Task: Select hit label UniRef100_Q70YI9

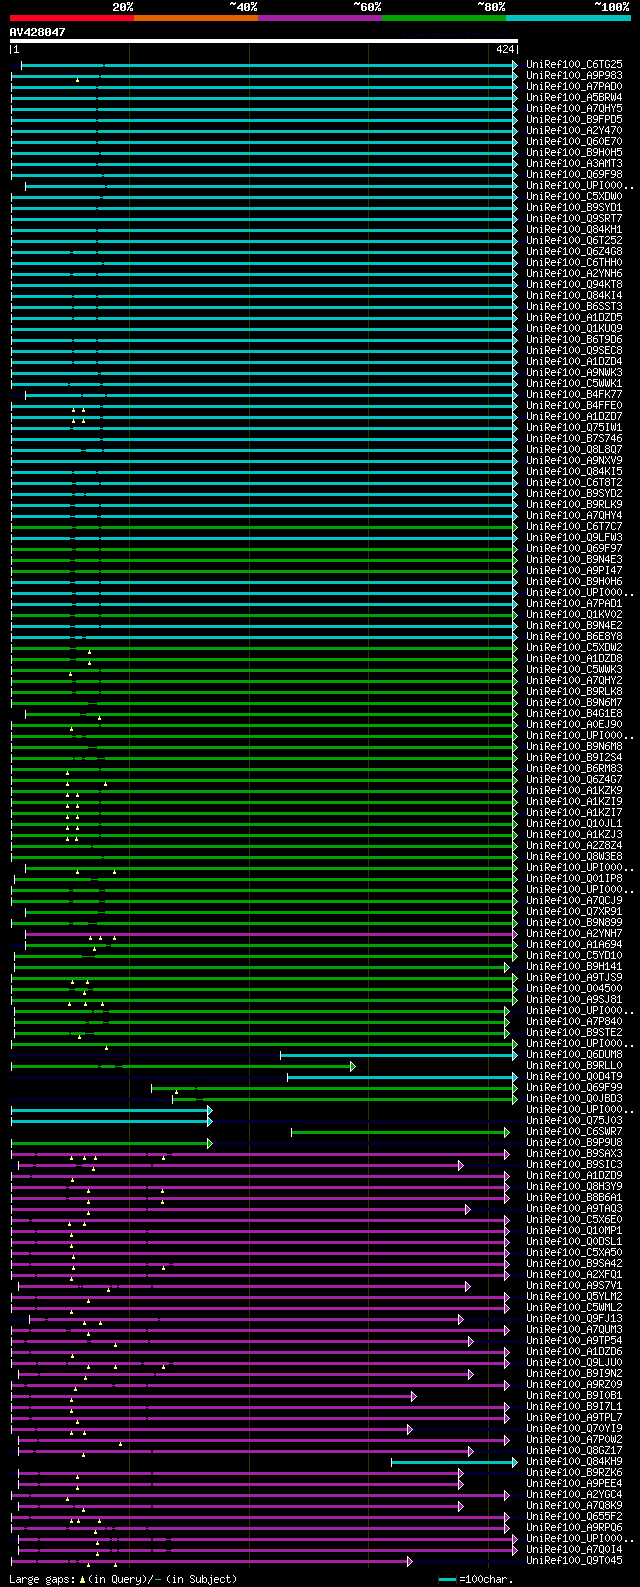Action: coord(574,1428)
